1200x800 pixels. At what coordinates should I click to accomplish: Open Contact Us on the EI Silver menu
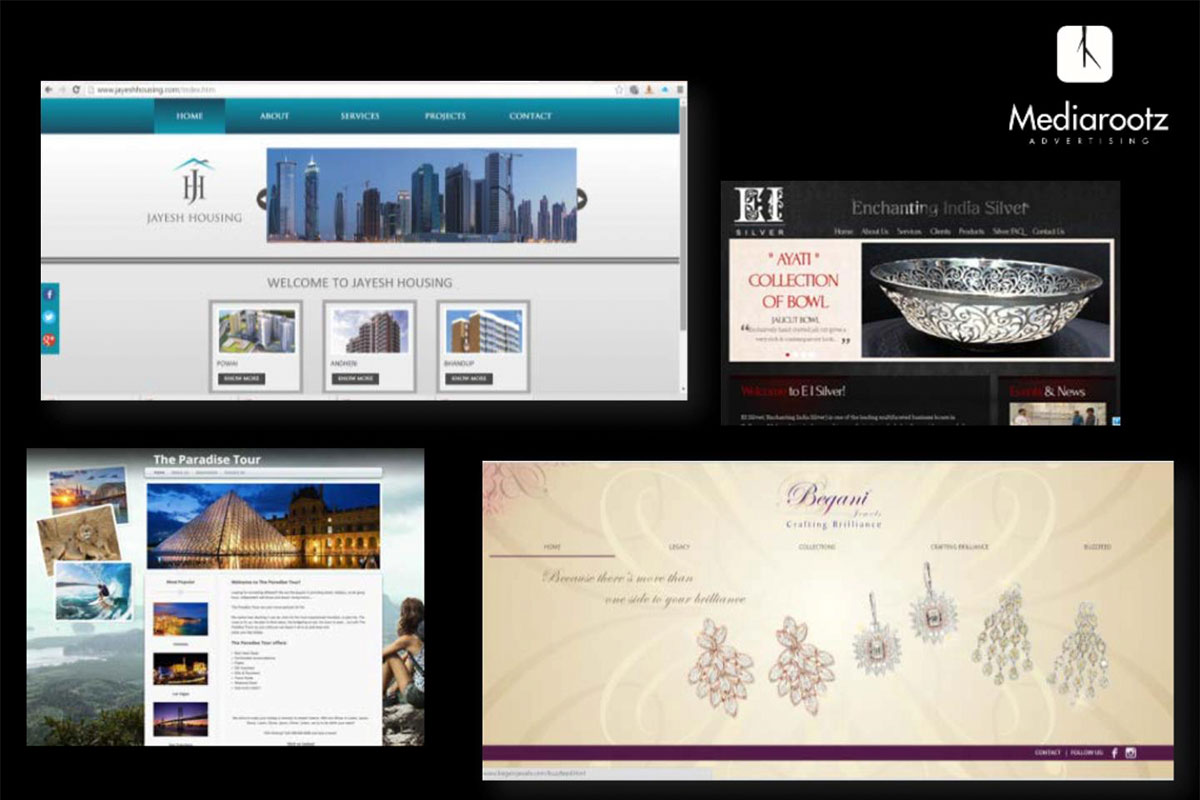coord(1047,231)
